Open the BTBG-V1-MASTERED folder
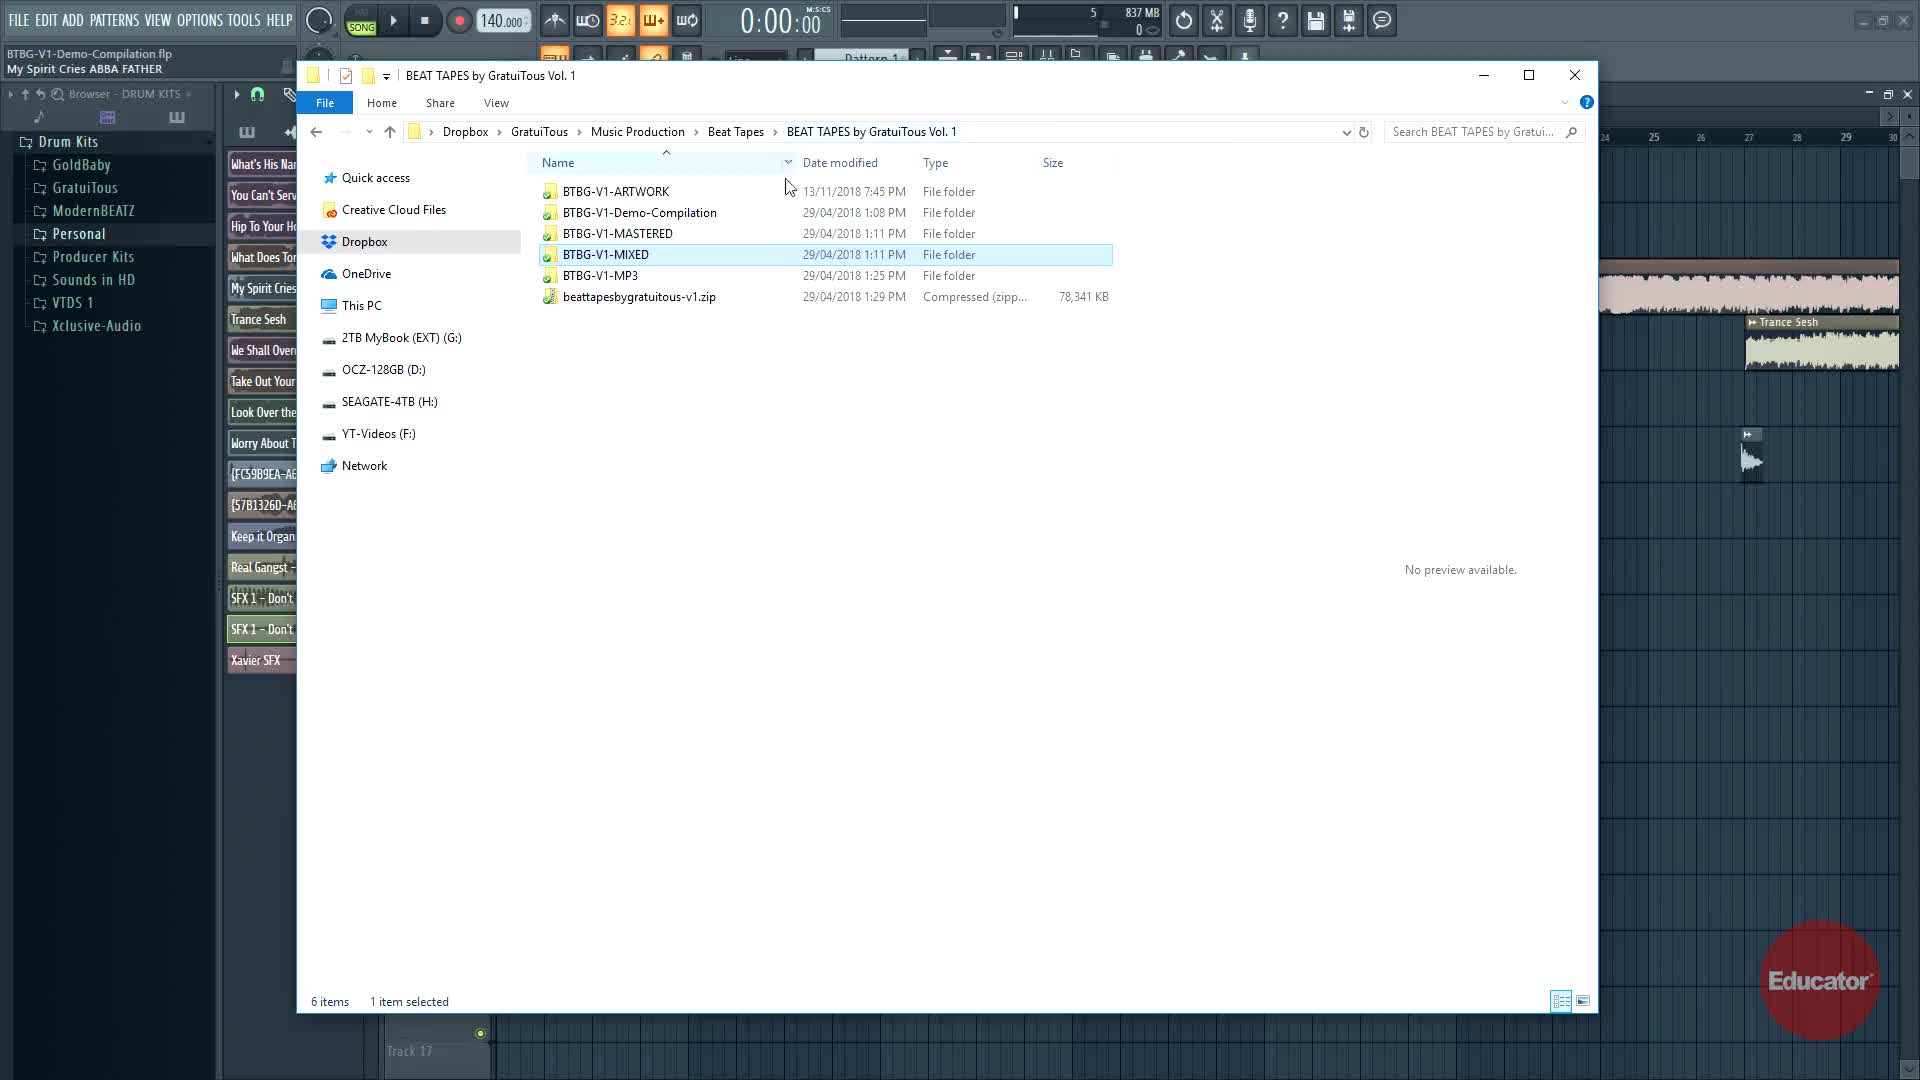This screenshot has width=1920, height=1080. [617, 234]
